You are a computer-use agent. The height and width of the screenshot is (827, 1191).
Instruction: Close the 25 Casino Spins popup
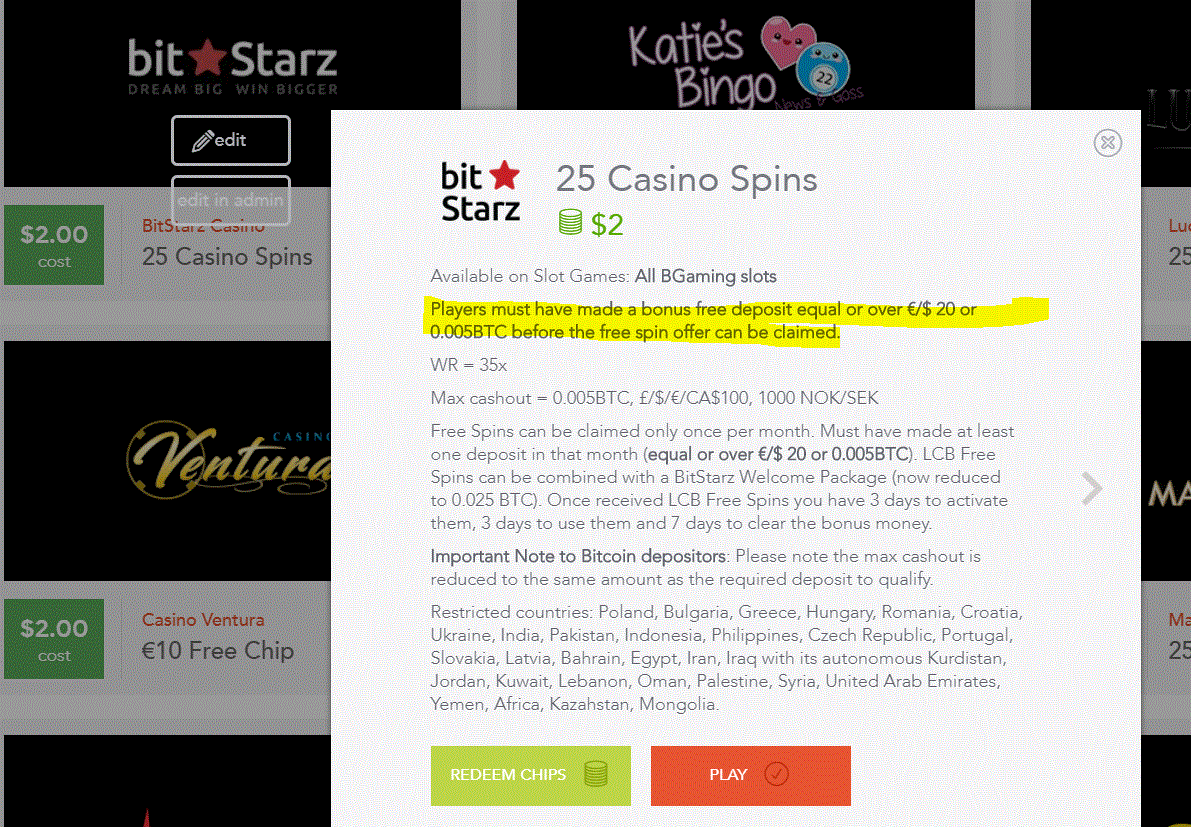pos(1107,143)
